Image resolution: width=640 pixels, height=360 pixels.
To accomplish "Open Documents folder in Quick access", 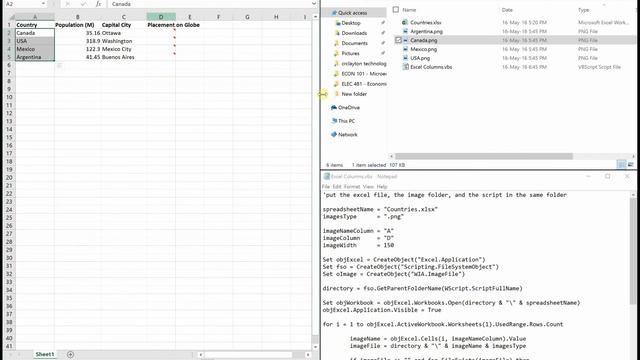I will [x=354, y=43].
